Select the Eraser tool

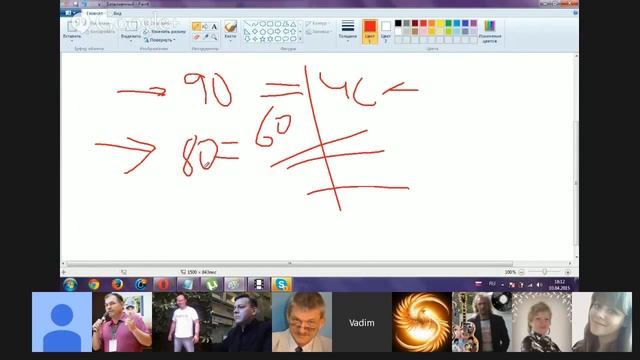[196, 37]
